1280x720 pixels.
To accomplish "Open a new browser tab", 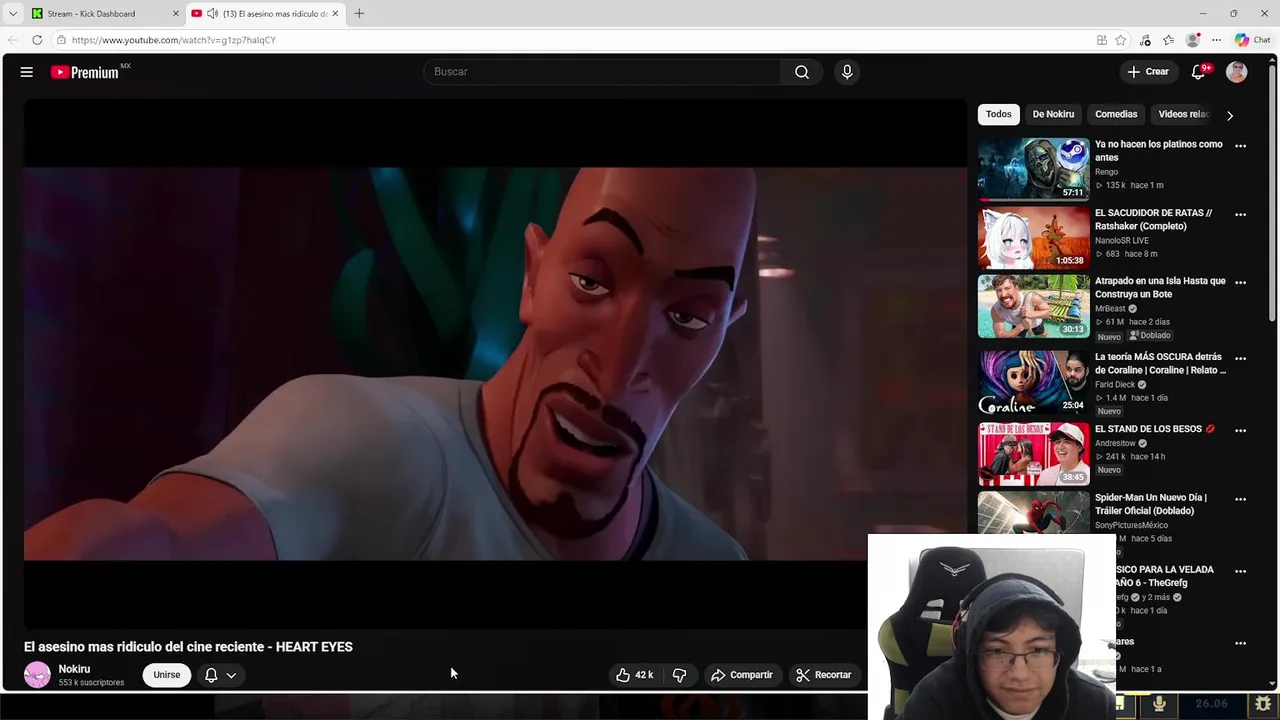I will pos(359,14).
